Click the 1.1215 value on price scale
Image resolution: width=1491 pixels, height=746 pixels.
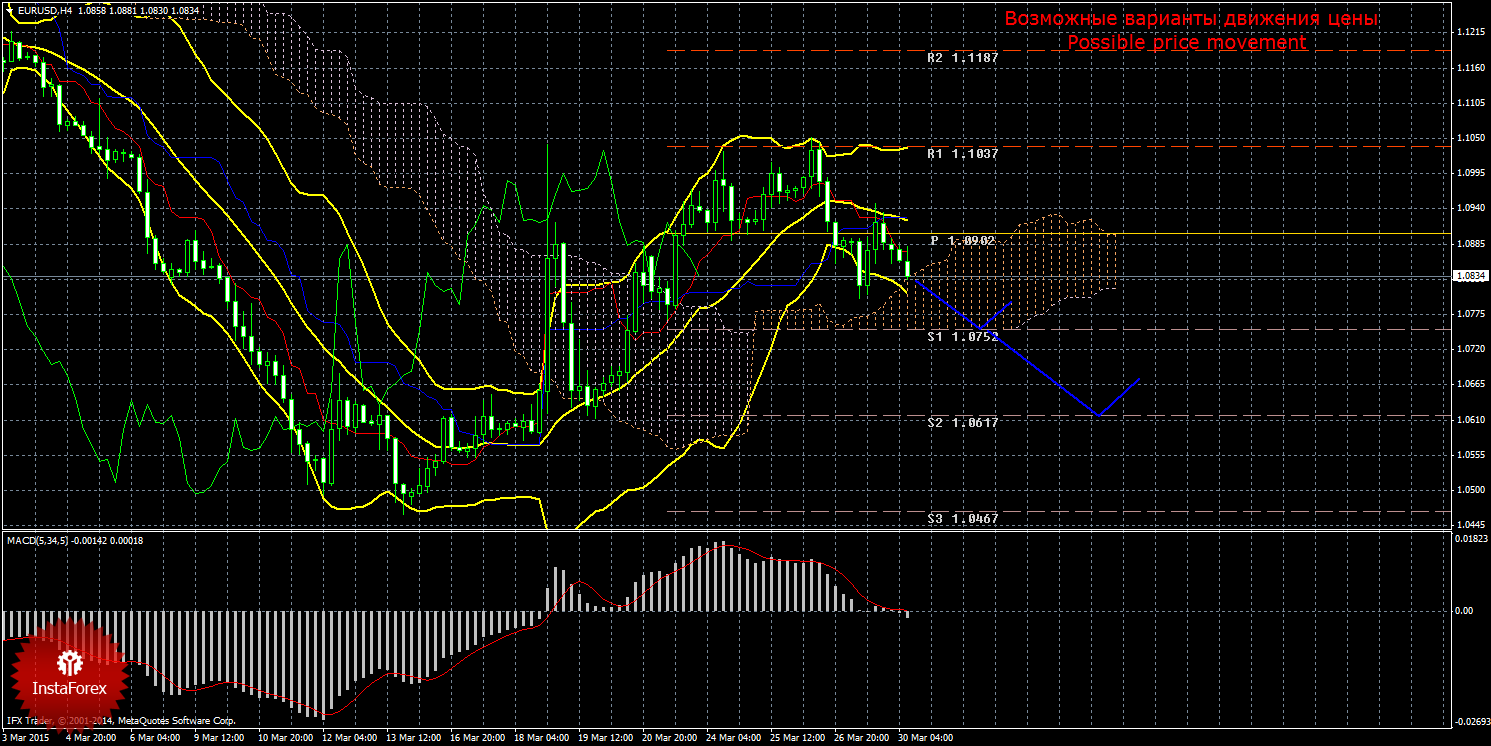click(1470, 33)
